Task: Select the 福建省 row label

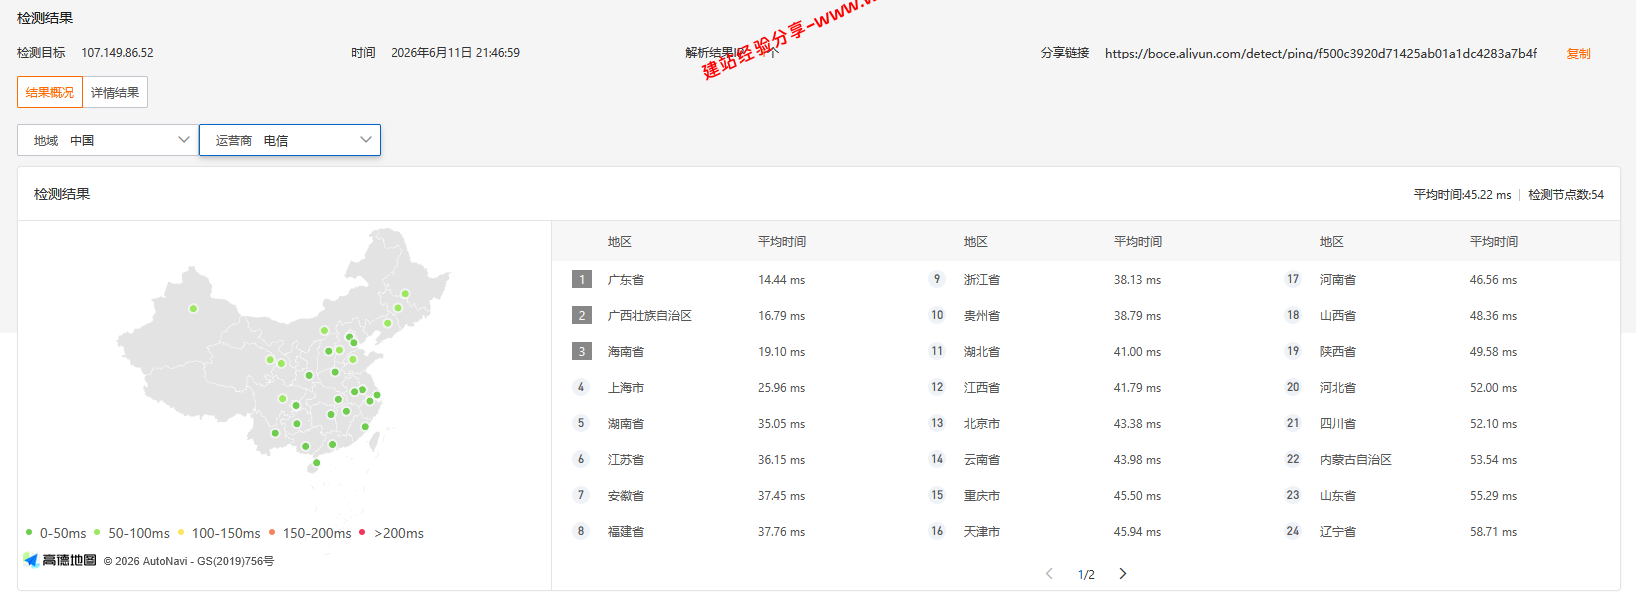Action: point(626,532)
